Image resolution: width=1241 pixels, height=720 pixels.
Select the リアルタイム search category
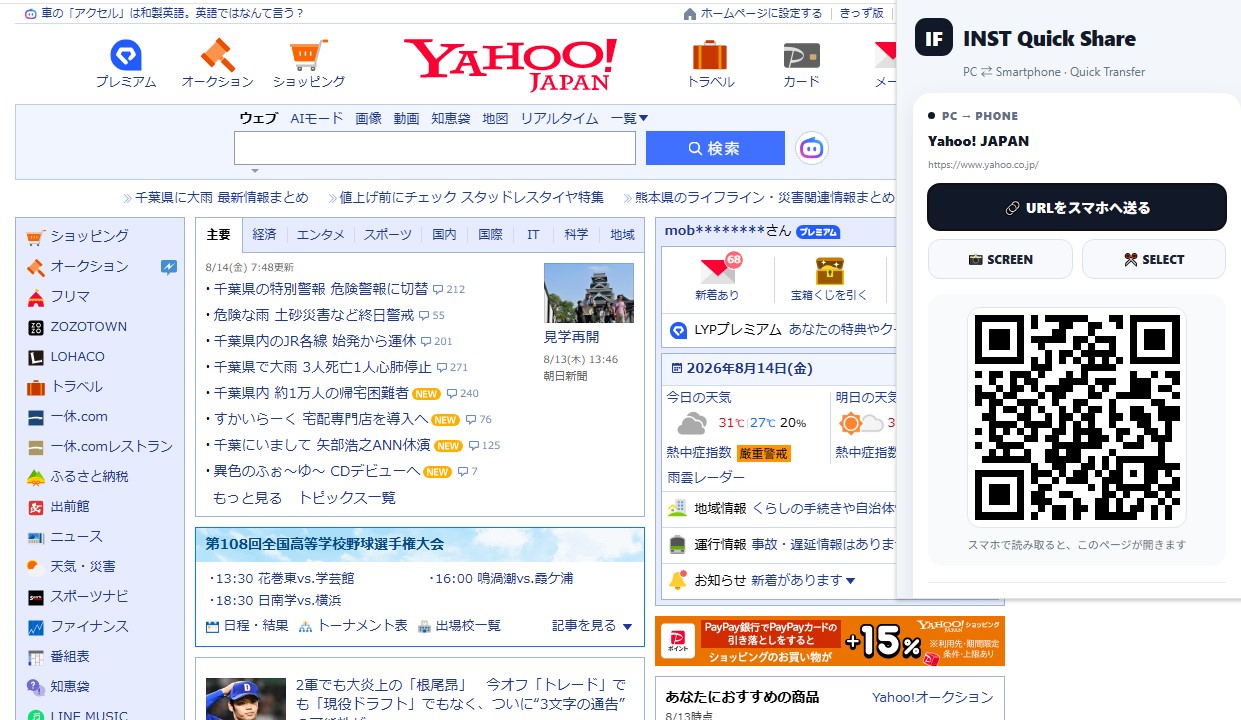(559, 118)
